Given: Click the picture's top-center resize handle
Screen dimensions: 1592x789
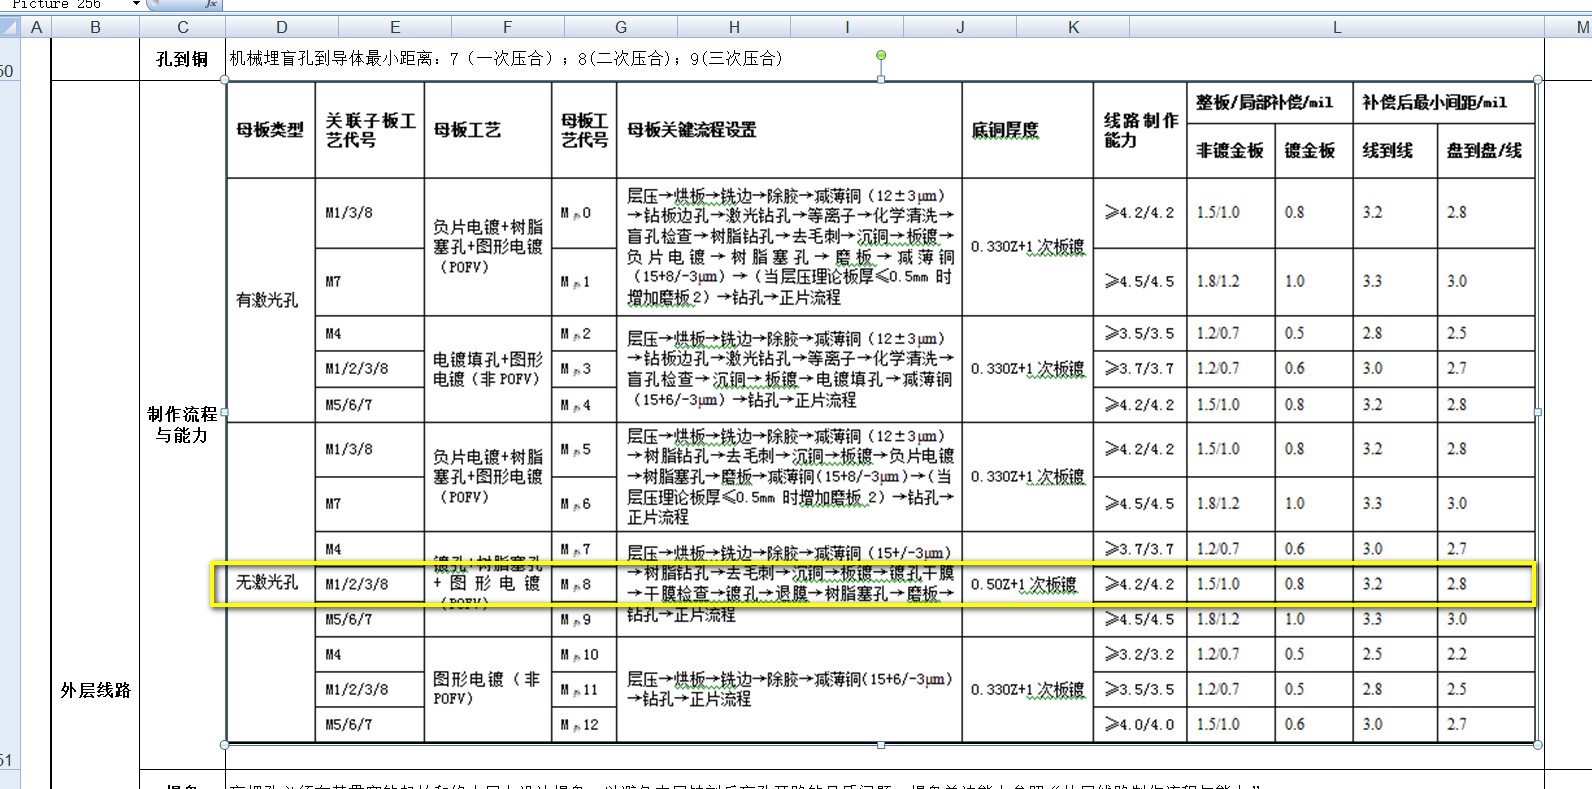Looking at the screenshot, I should [x=881, y=79].
